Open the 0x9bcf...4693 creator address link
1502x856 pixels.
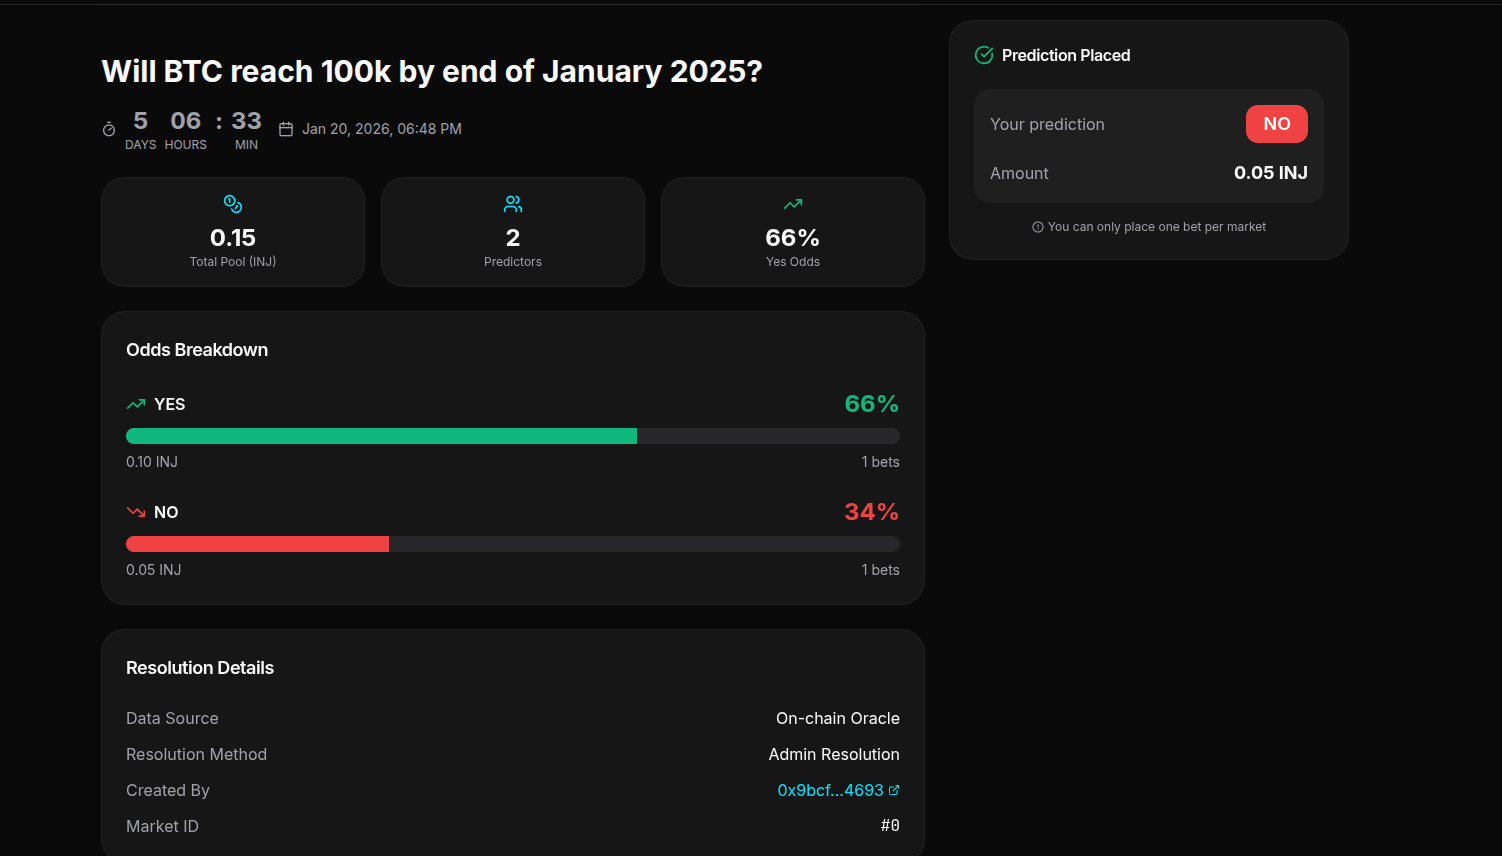[830, 790]
